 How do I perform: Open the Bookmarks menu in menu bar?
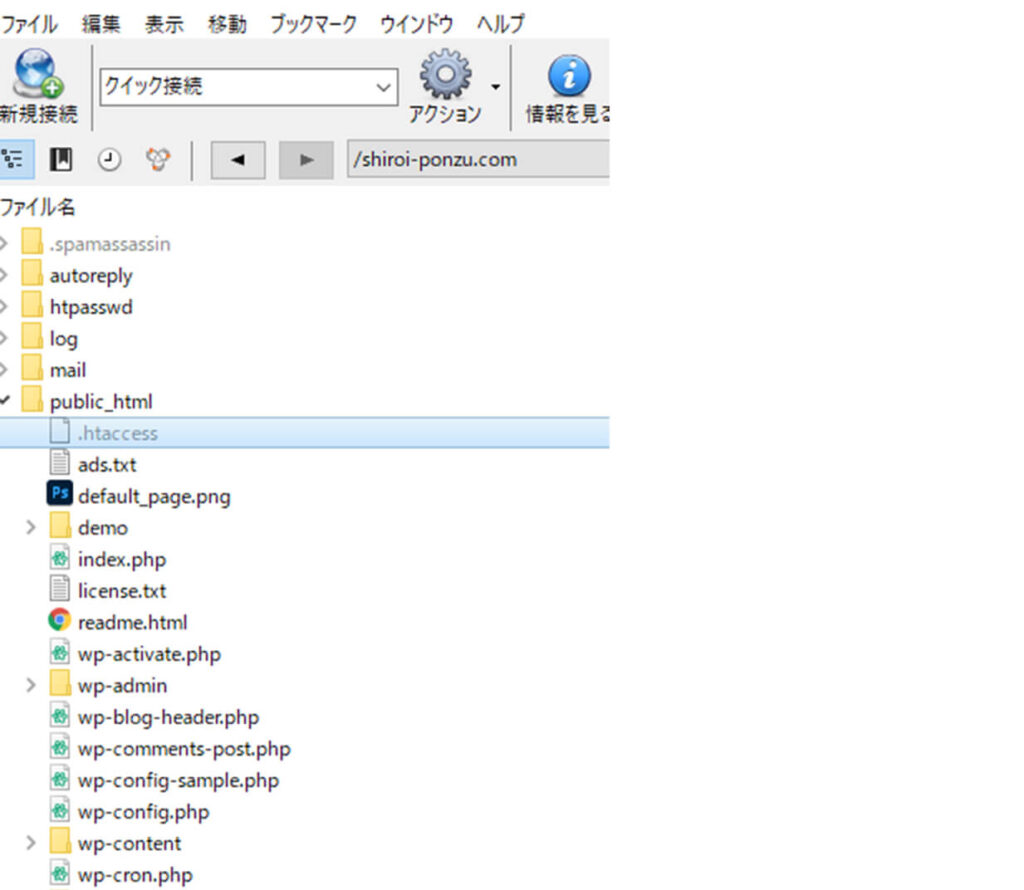click(312, 24)
